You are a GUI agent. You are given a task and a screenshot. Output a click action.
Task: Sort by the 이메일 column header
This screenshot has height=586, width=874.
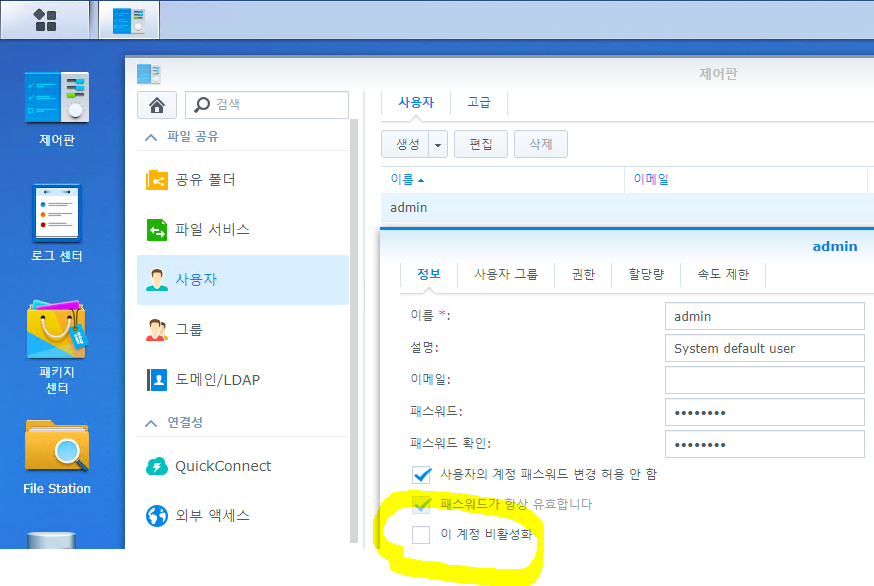coord(746,180)
